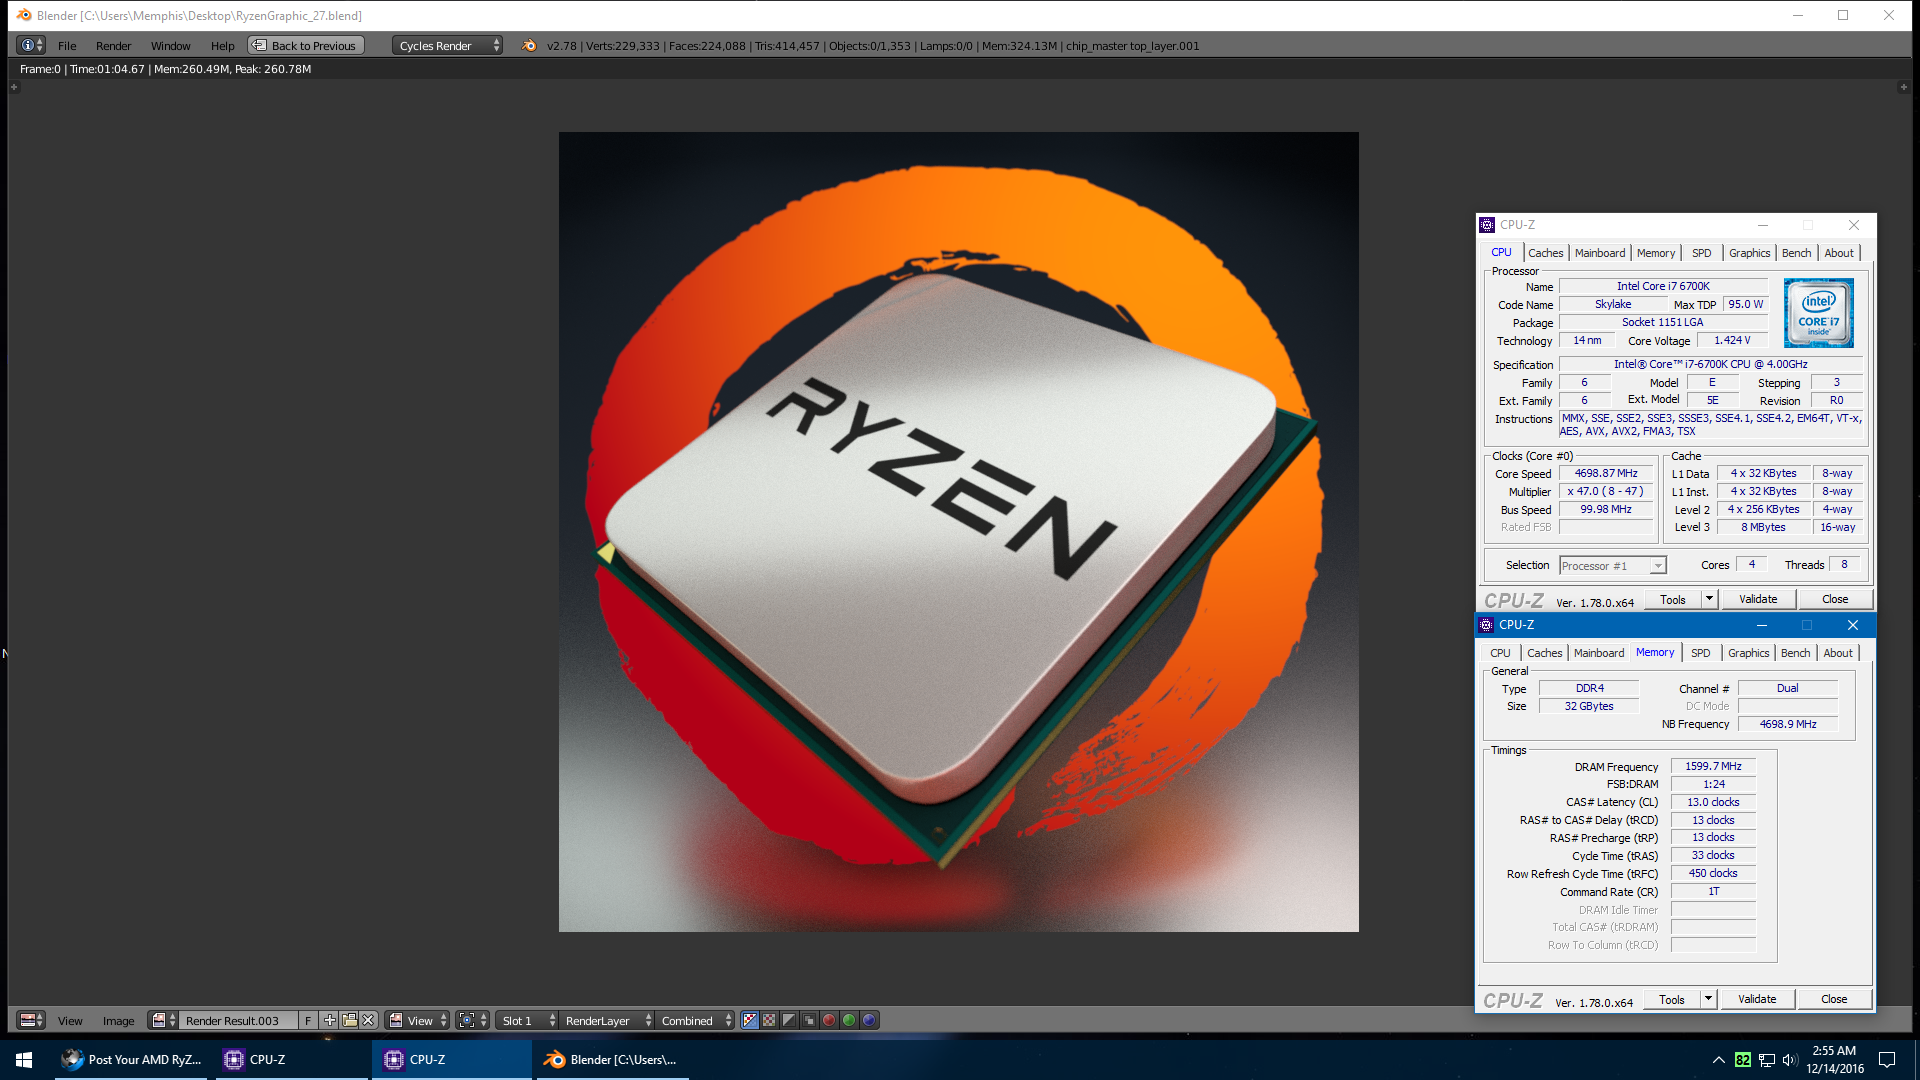The height and width of the screenshot is (1080, 1920).
Task: Switch to SPD tab in lower CPU-Z
Action: (x=1701, y=653)
